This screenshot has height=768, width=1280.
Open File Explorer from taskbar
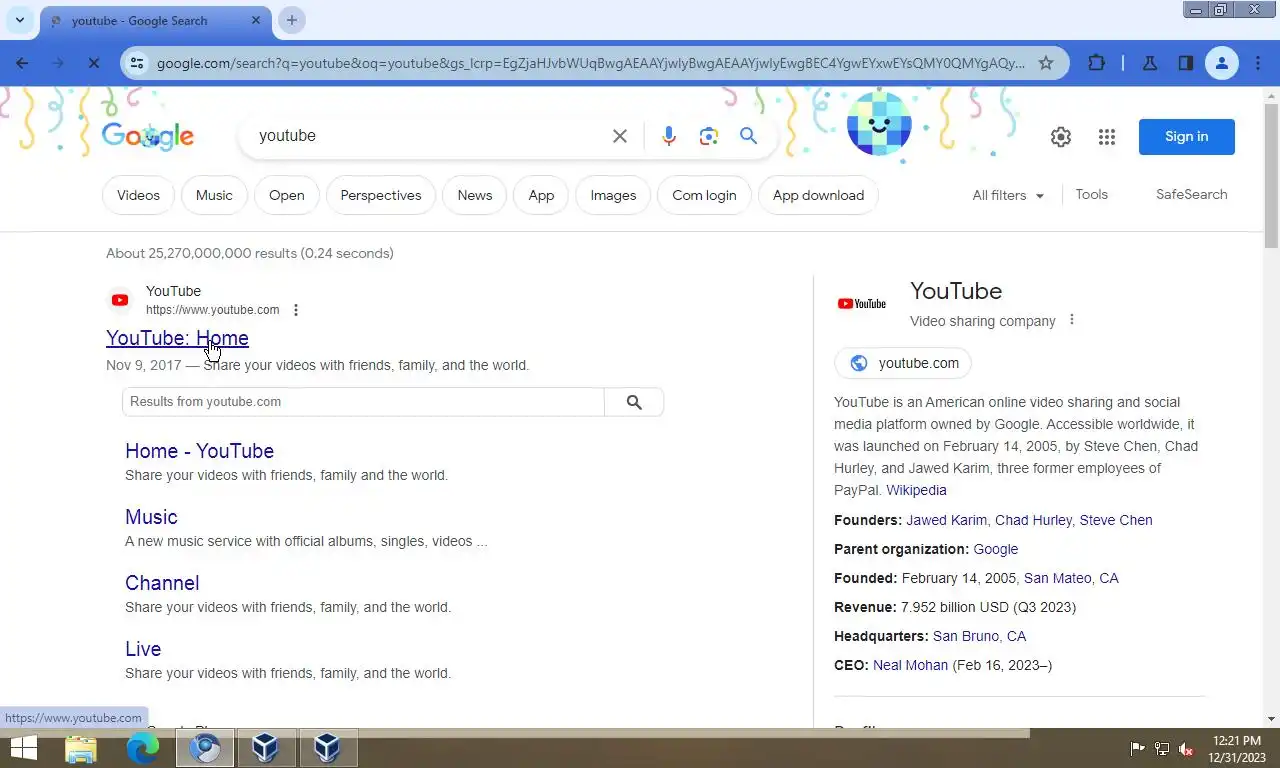(x=81, y=748)
